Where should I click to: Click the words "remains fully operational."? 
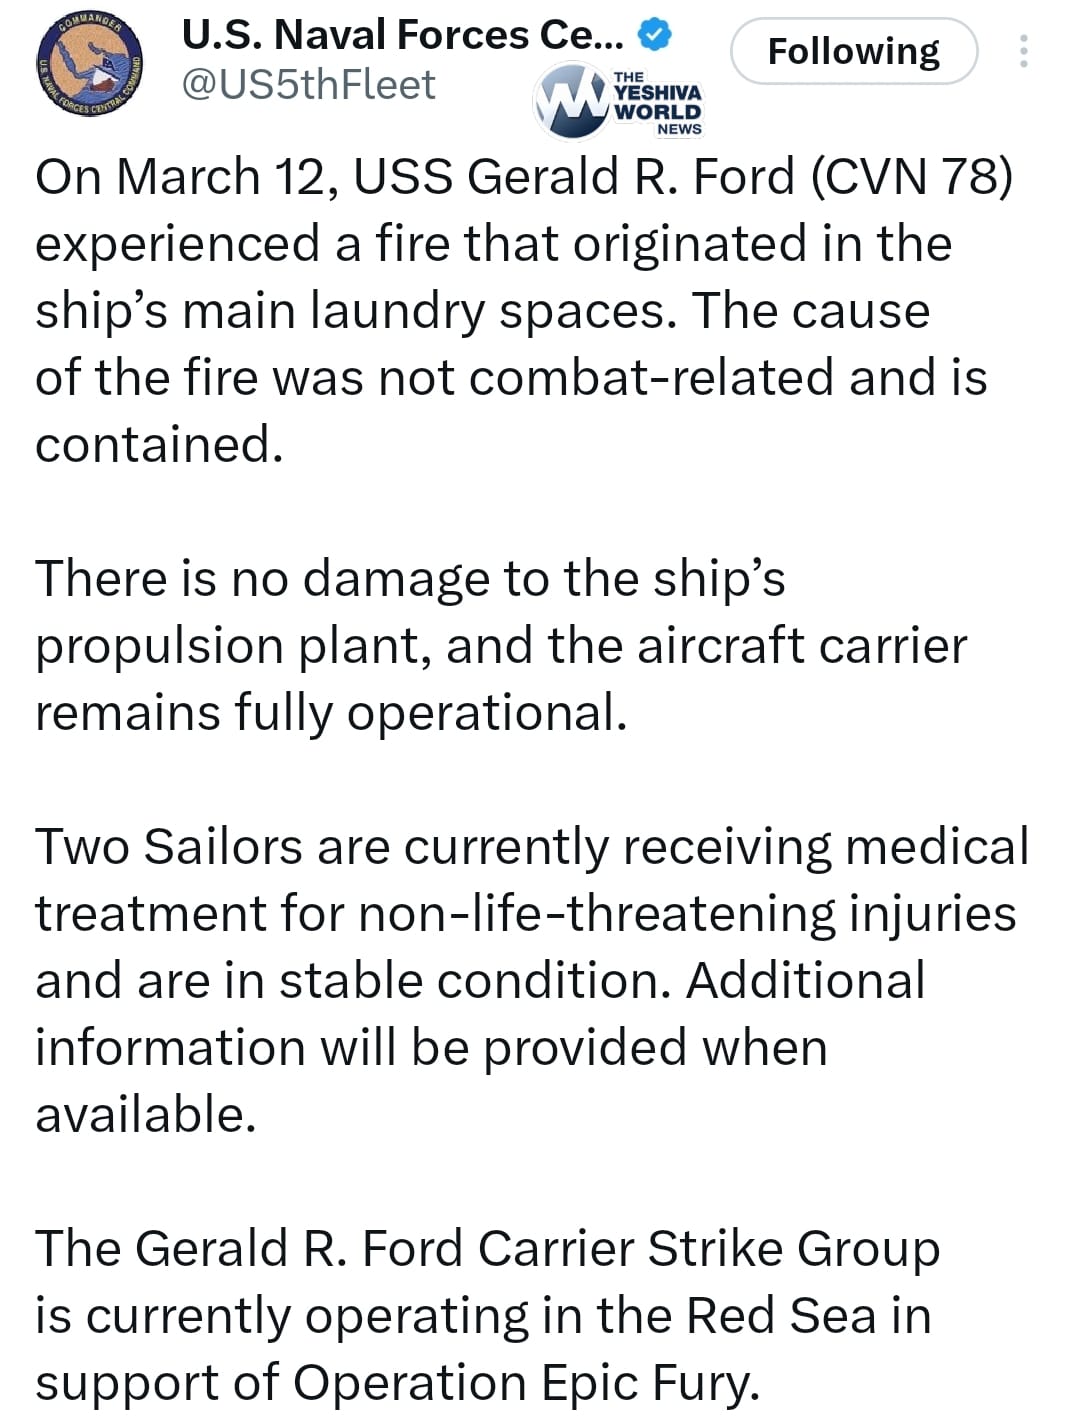tap(331, 714)
